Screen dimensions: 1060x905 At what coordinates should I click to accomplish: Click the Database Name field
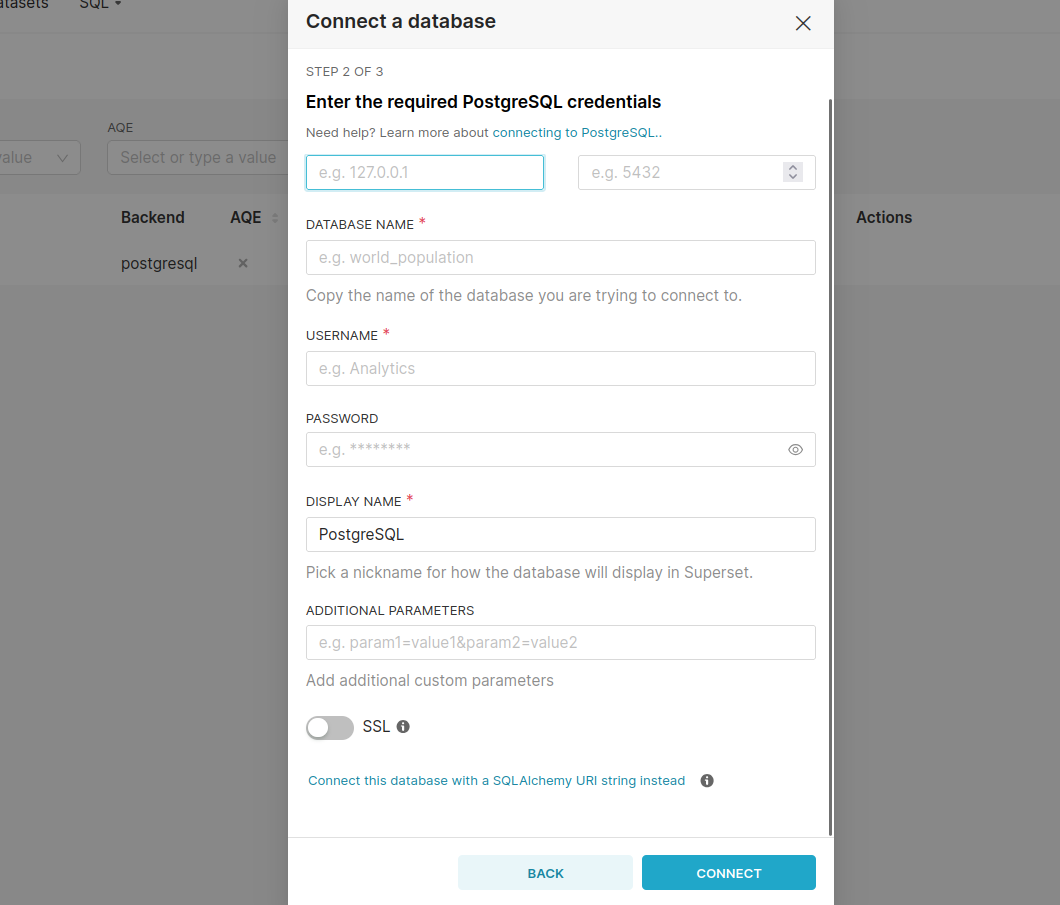560,257
